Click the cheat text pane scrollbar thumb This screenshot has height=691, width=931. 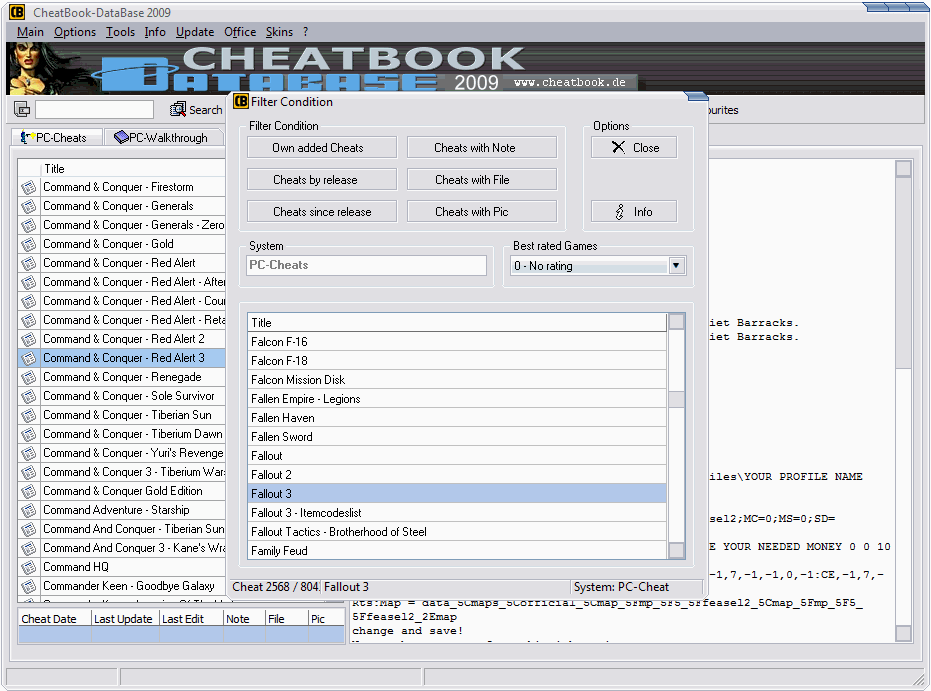pos(903,273)
